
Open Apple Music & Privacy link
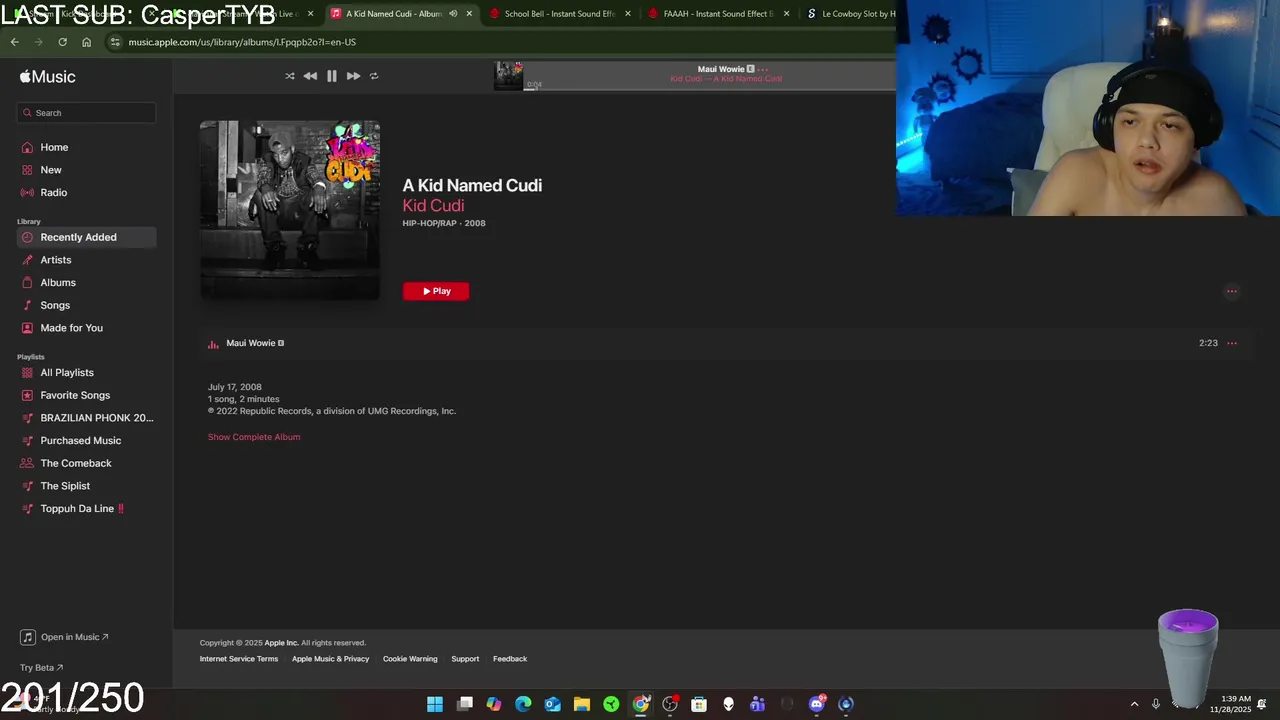pyautogui.click(x=330, y=659)
